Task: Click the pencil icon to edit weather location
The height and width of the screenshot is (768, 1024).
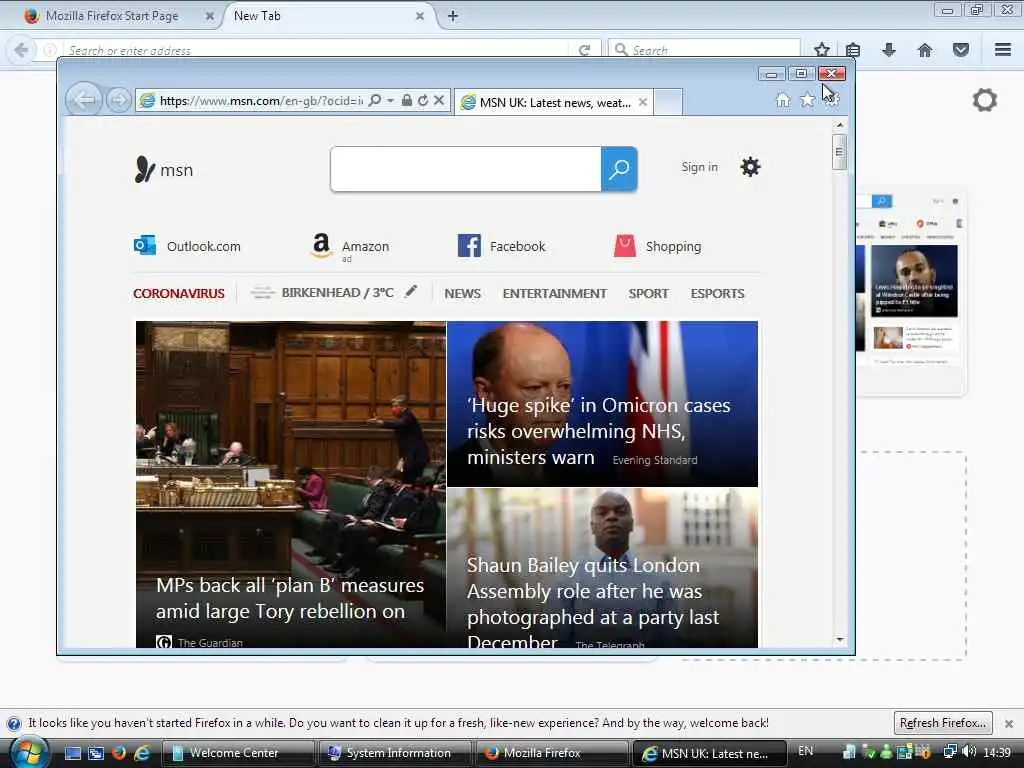Action: tap(410, 292)
